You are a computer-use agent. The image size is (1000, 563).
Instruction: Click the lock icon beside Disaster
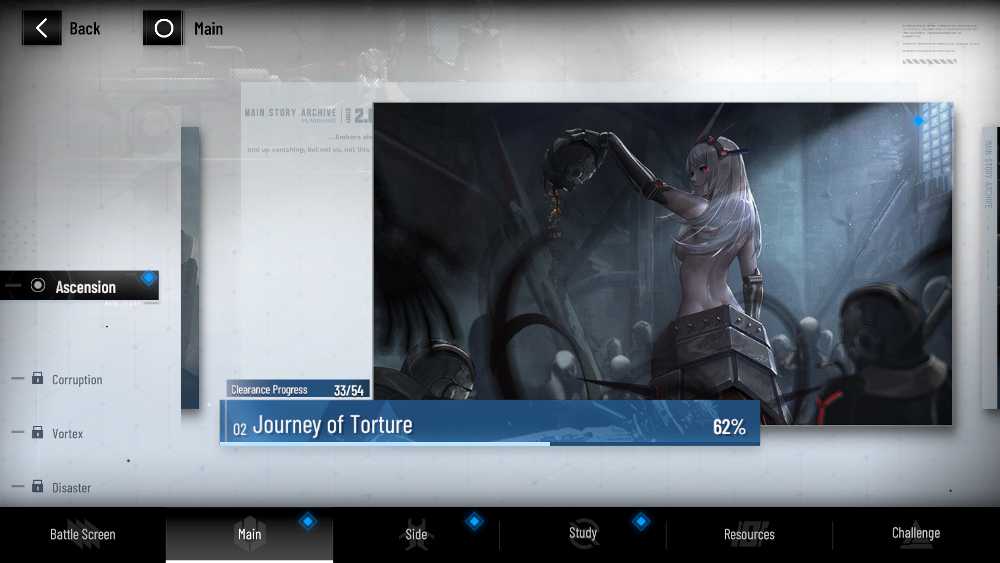[38, 486]
